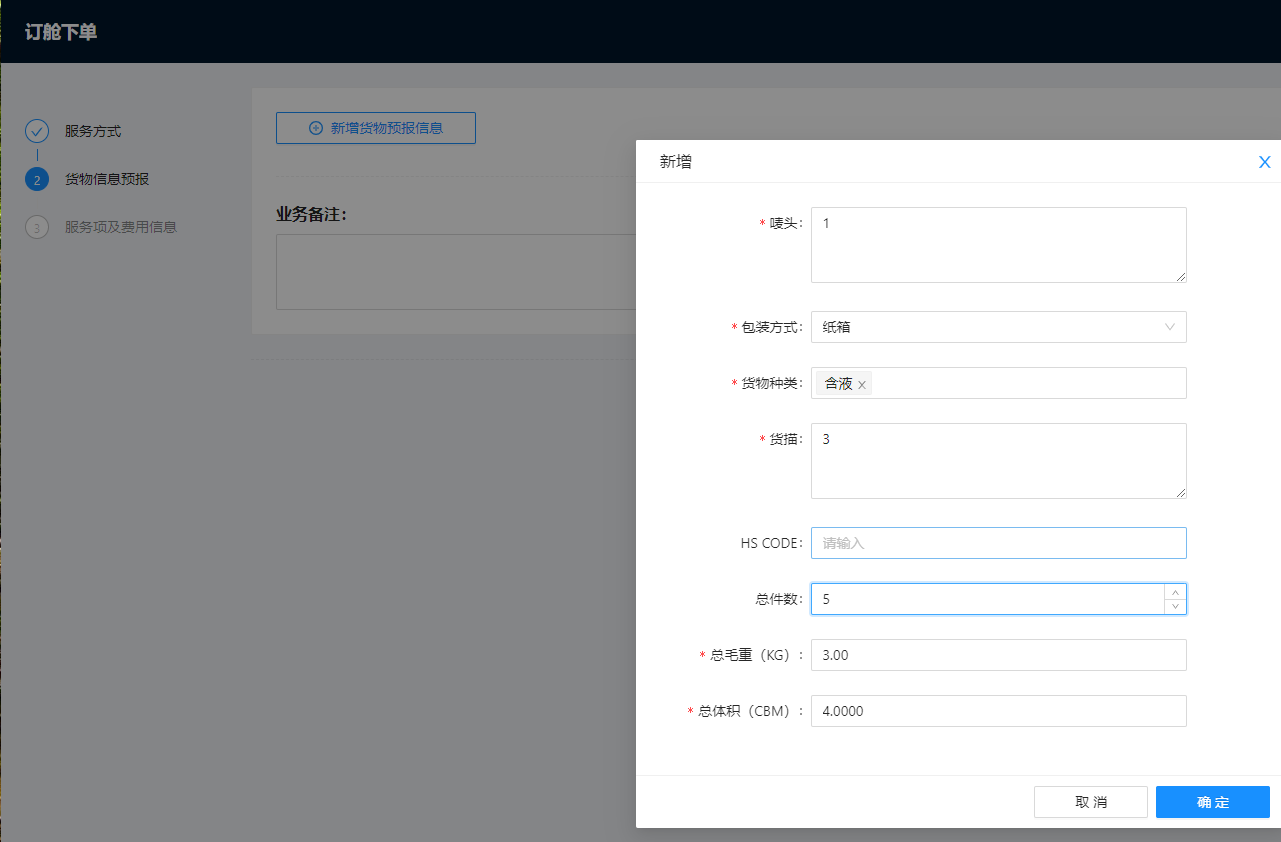Image resolution: width=1281 pixels, height=842 pixels.
Task: Click the 总体积 (CBM) input field
Action: click(x=998, y=711)
